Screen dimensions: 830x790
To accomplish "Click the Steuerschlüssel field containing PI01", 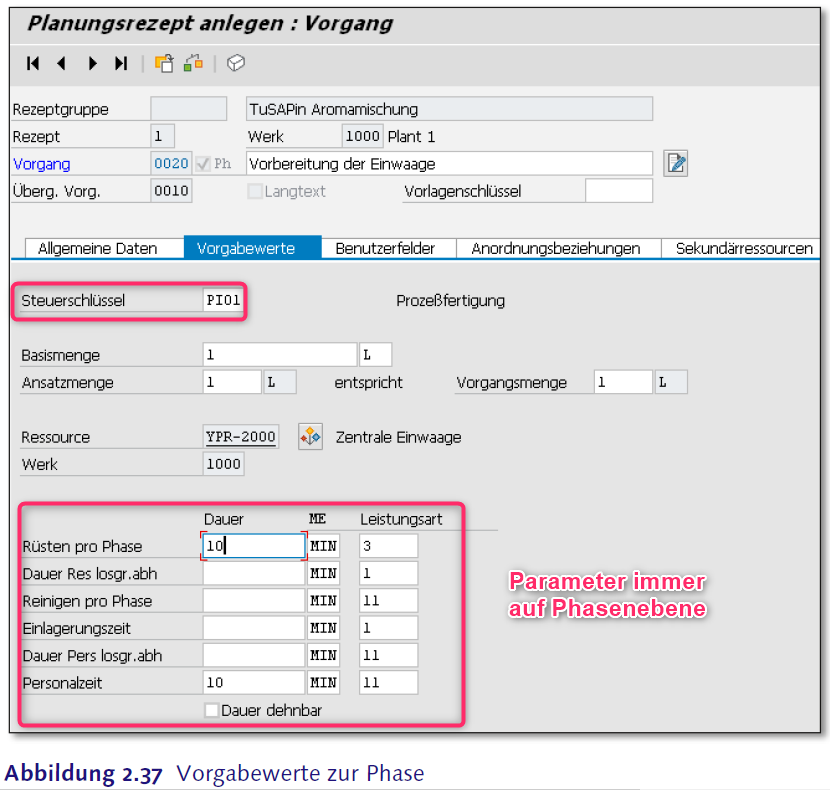I will [223, 300].
